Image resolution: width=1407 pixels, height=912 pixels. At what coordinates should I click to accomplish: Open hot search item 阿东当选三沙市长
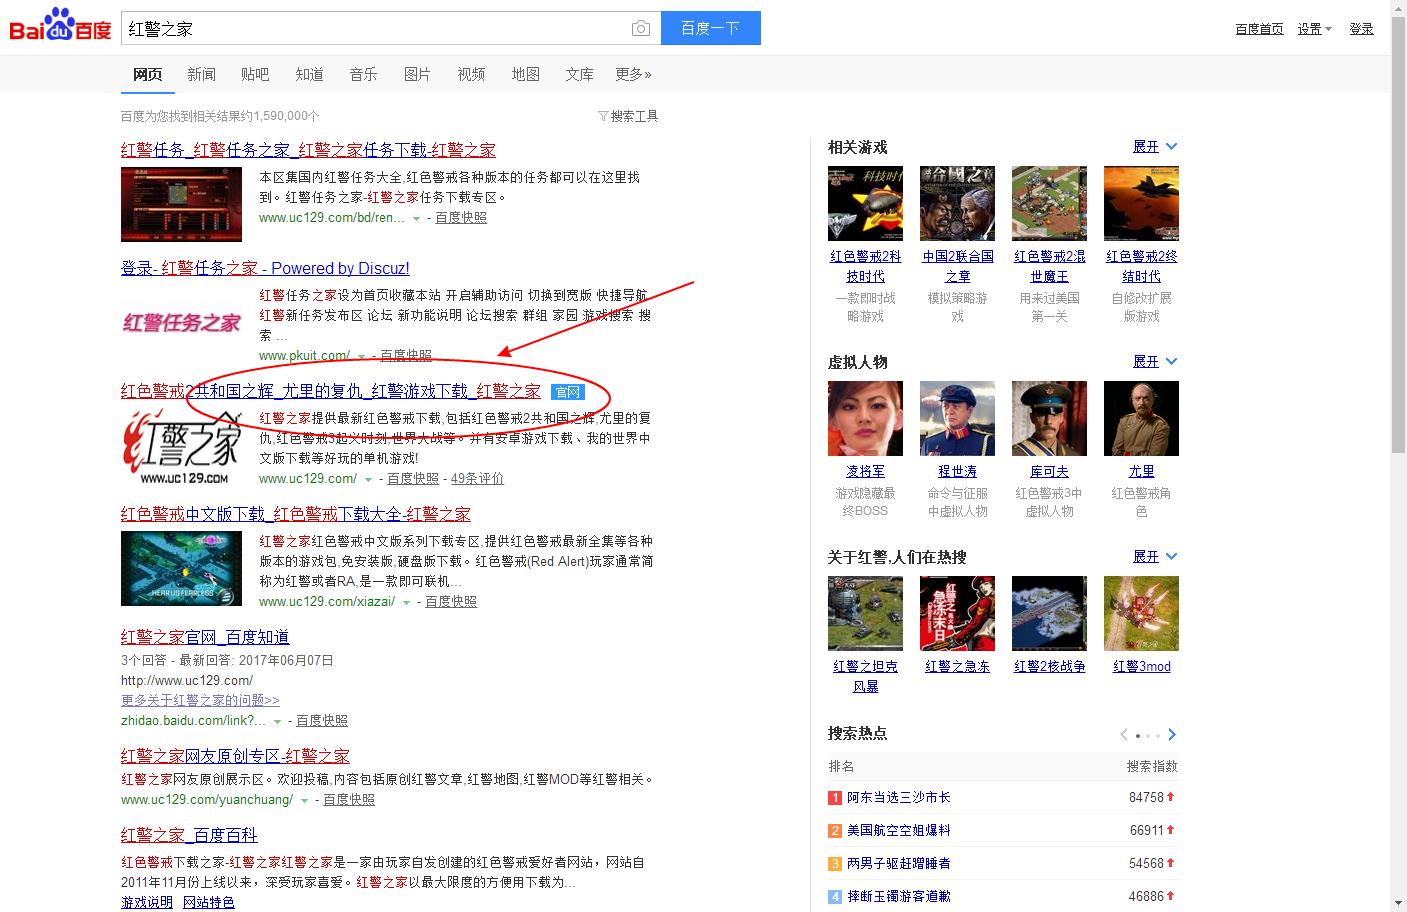[x=900, y=797]
